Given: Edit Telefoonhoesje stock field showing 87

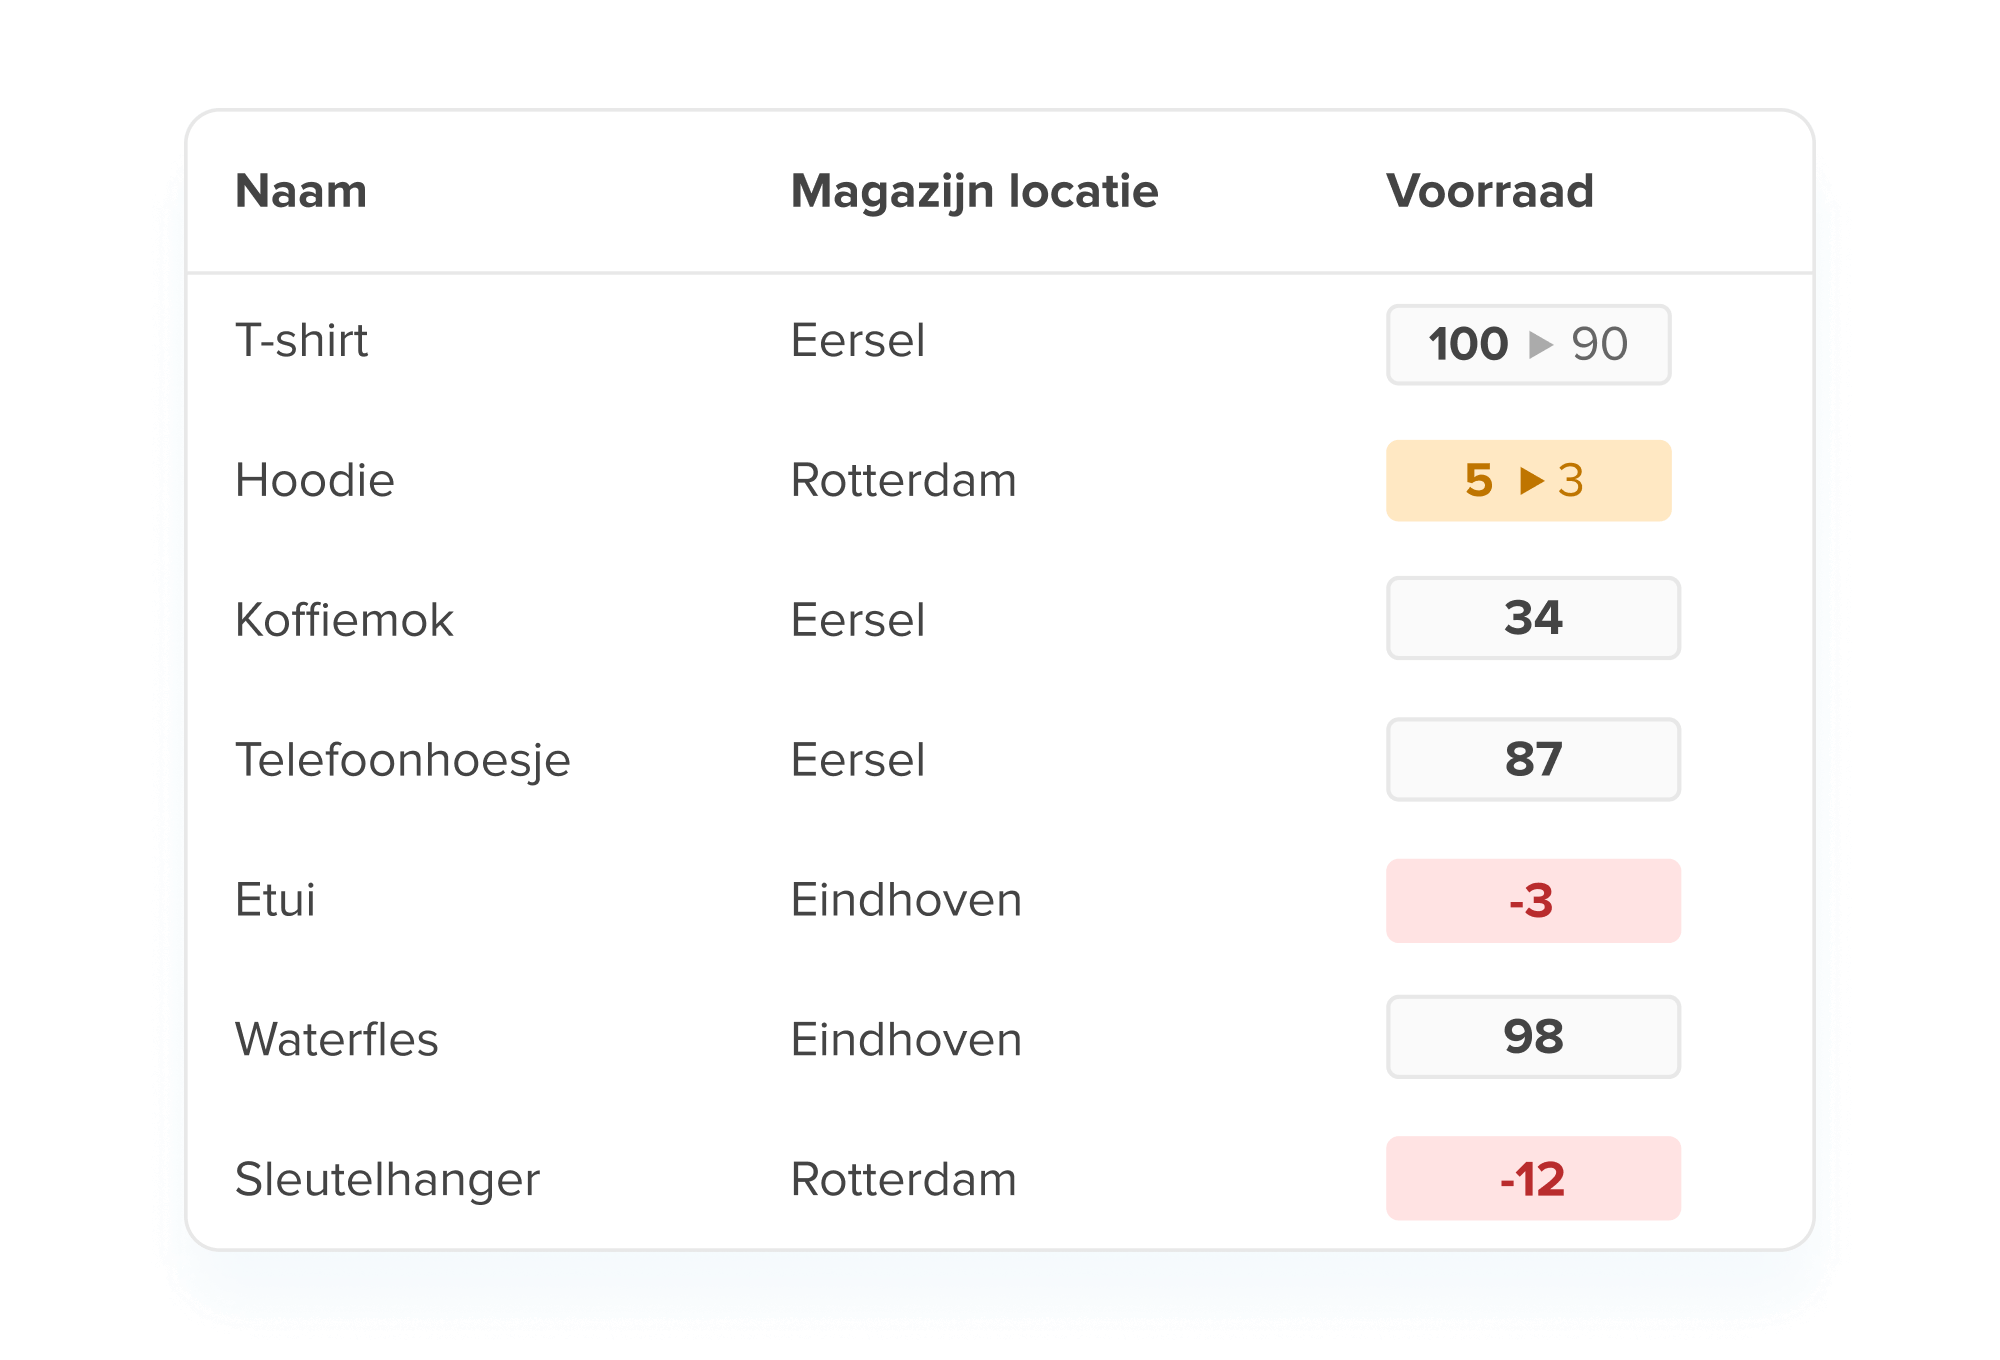Looking at the screenshot, I should (x=1532, y=759).
